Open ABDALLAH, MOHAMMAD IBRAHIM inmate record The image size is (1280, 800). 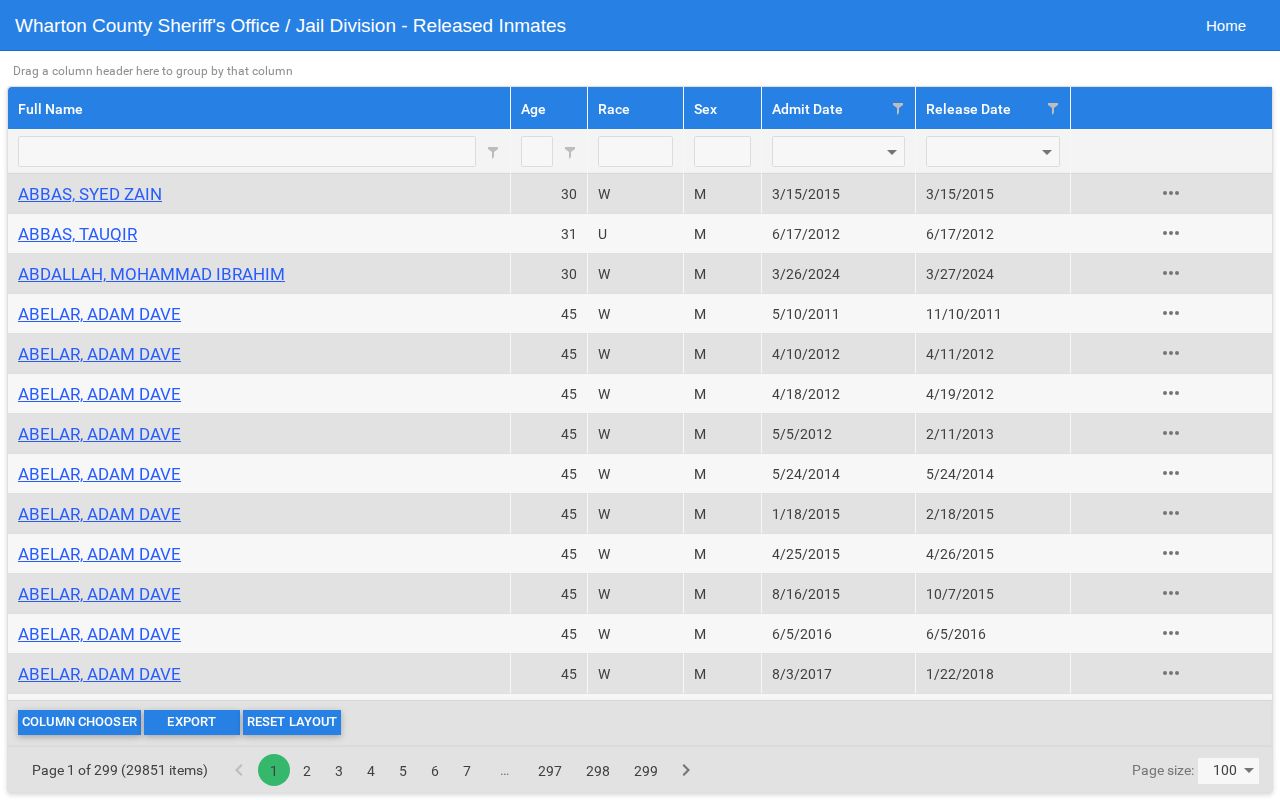(151, 274)
